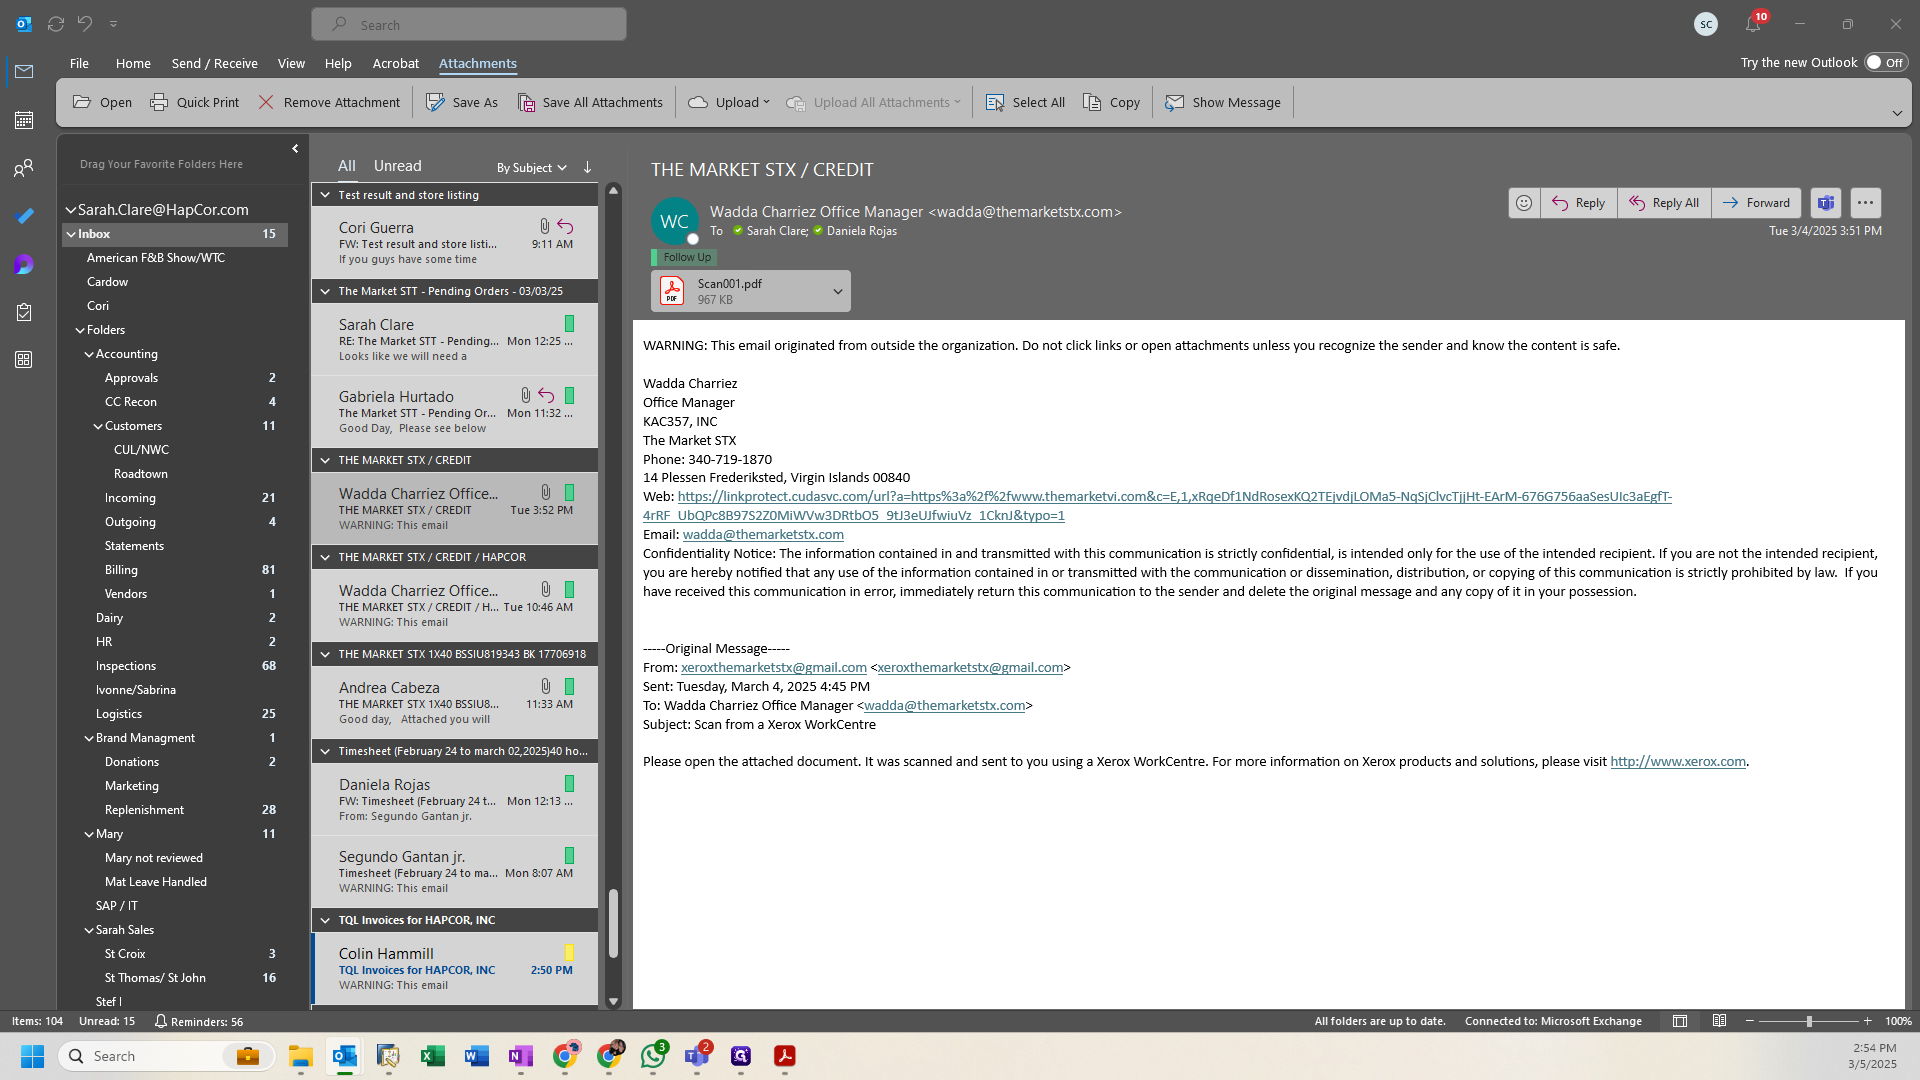
Task: Open the Scan001.pdf attachment dropdown arrow
Action: (838, 291)
